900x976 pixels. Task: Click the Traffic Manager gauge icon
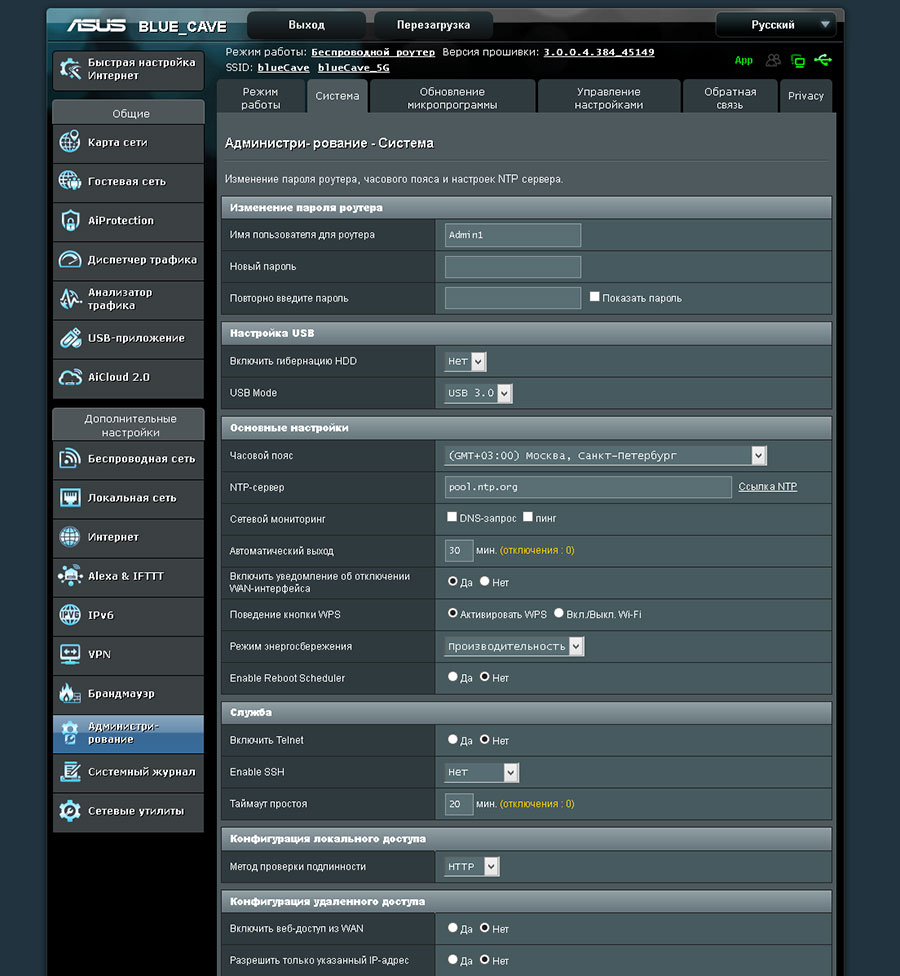coord(70,260)
